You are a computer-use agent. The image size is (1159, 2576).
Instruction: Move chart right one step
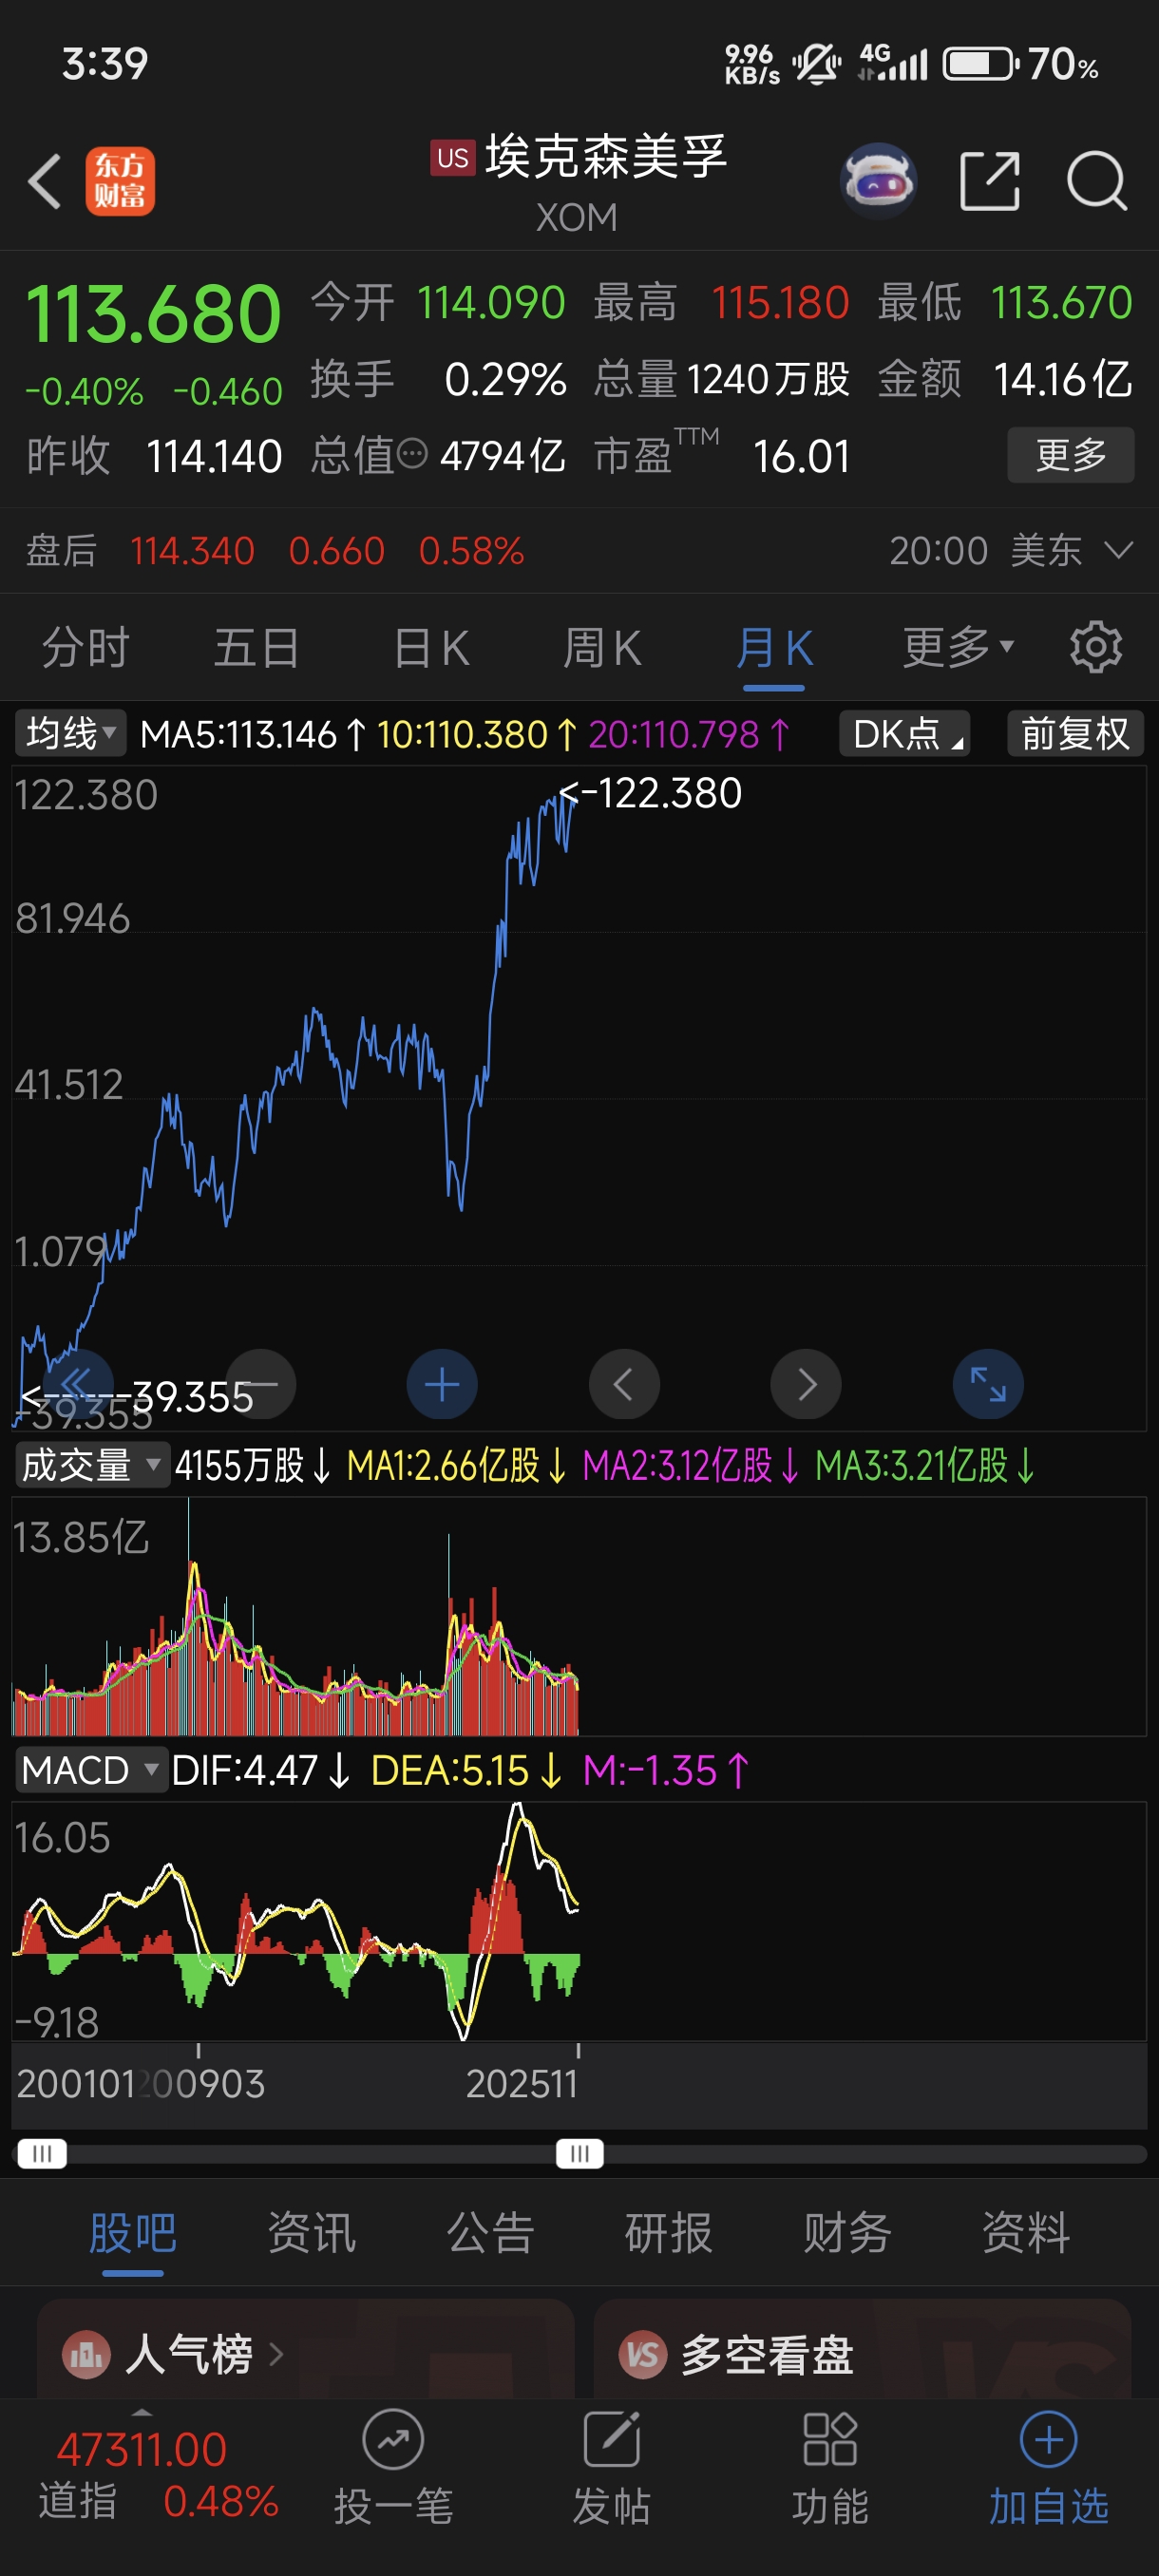coord(806,1383)
